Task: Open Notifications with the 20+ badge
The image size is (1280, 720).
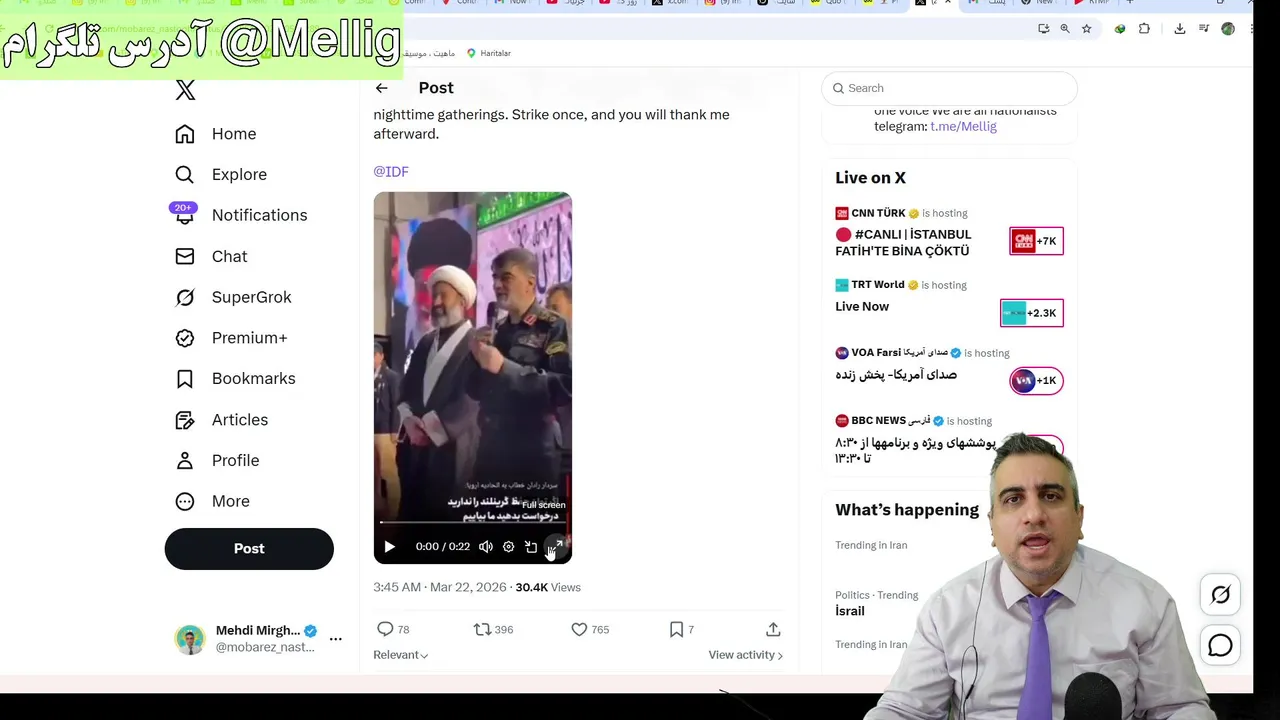Action: pyautogui.click(x=241, y=215)
